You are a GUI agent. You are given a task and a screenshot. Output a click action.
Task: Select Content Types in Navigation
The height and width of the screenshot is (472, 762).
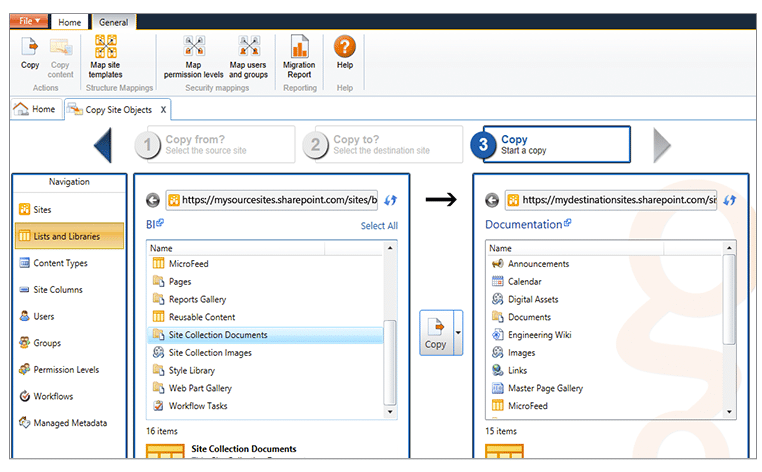click(69, 263)
